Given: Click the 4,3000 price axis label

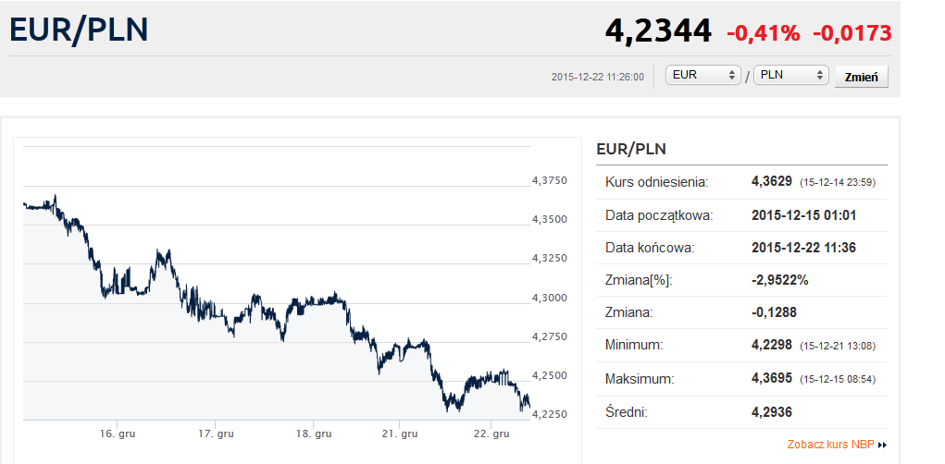Looking at the screenshot, I should pos(549,298).
